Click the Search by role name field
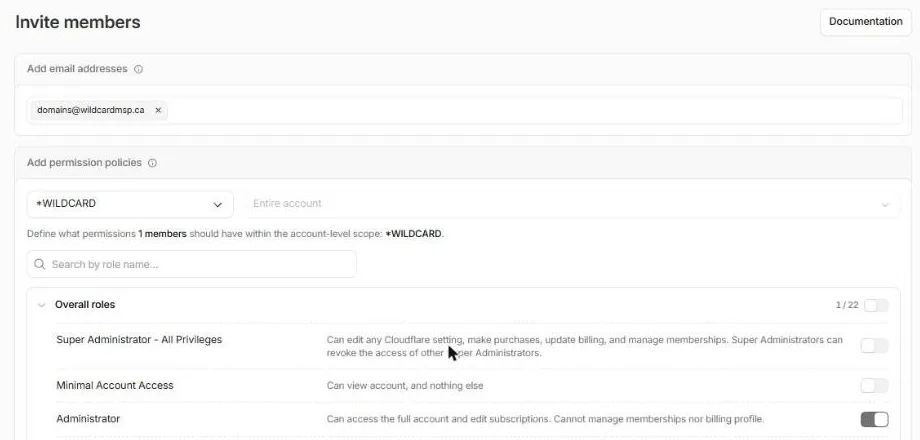Viewport: 920px width, 440px height. click(192, 264)
